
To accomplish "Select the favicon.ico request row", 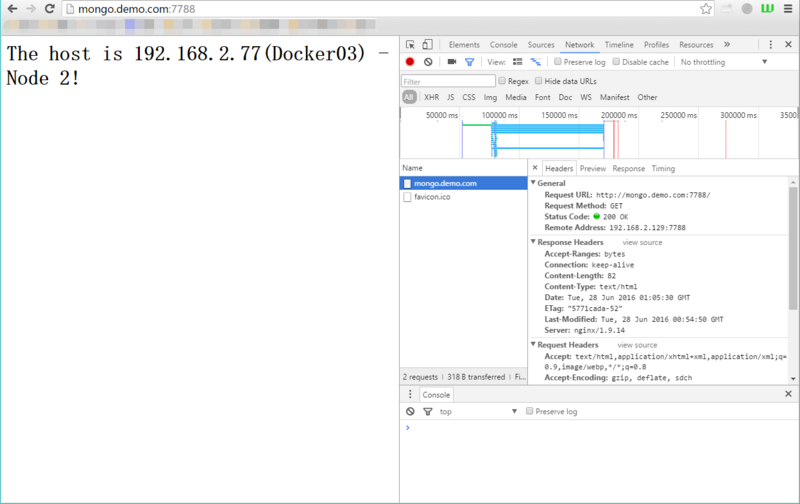I will pos(463,197).
